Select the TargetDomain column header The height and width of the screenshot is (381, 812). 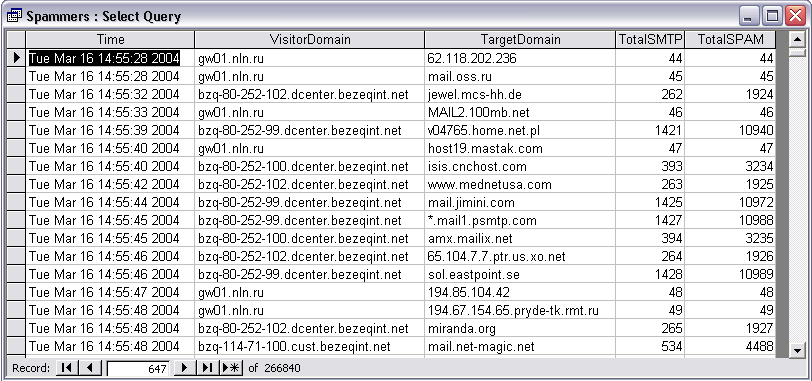coord(520,39)
